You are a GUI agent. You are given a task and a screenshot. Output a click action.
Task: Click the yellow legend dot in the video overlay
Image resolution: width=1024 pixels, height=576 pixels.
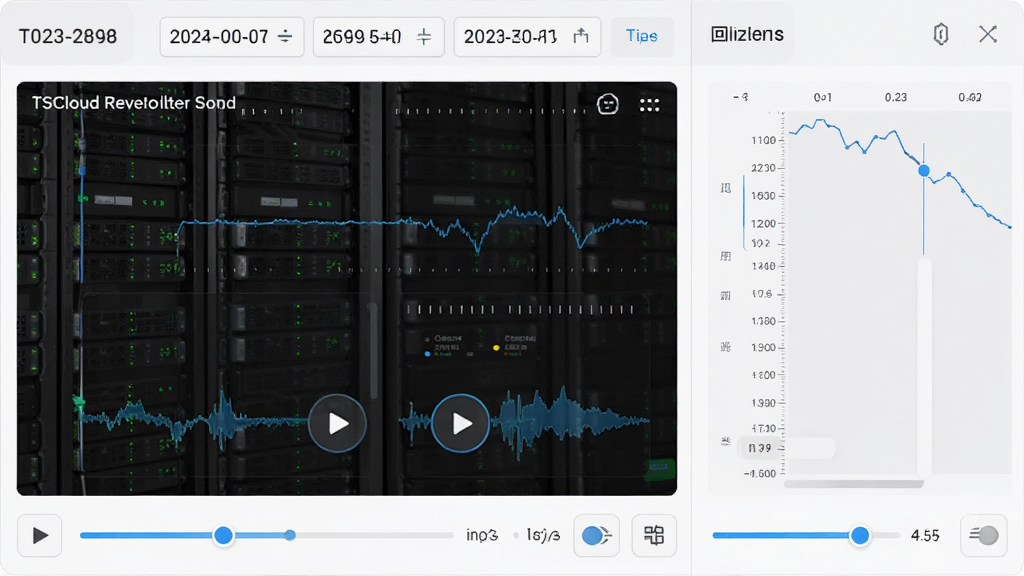pos(496,347)
